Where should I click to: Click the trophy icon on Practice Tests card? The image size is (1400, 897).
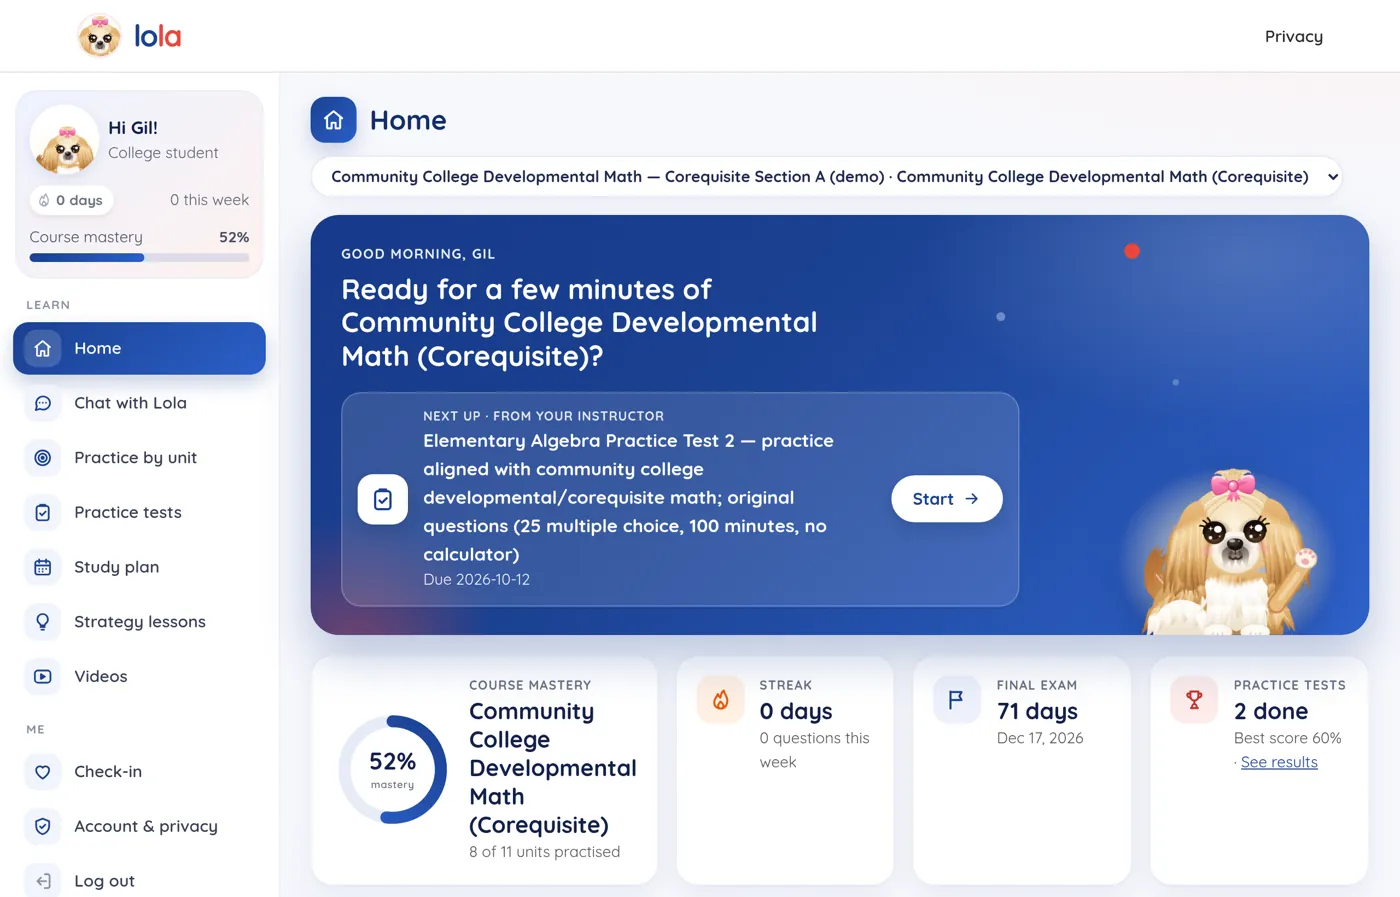1194,700
